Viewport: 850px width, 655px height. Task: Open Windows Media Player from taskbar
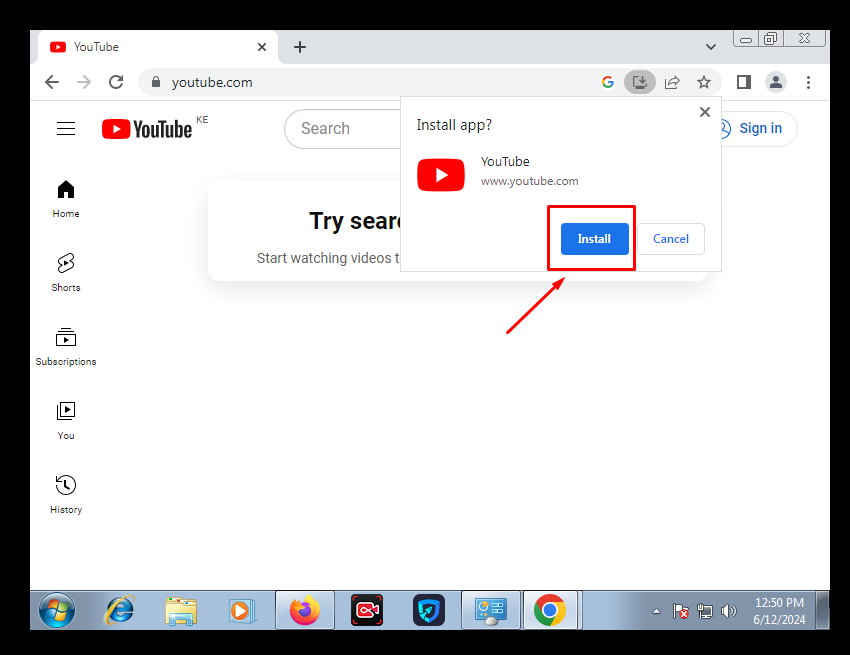pos(241,611)
